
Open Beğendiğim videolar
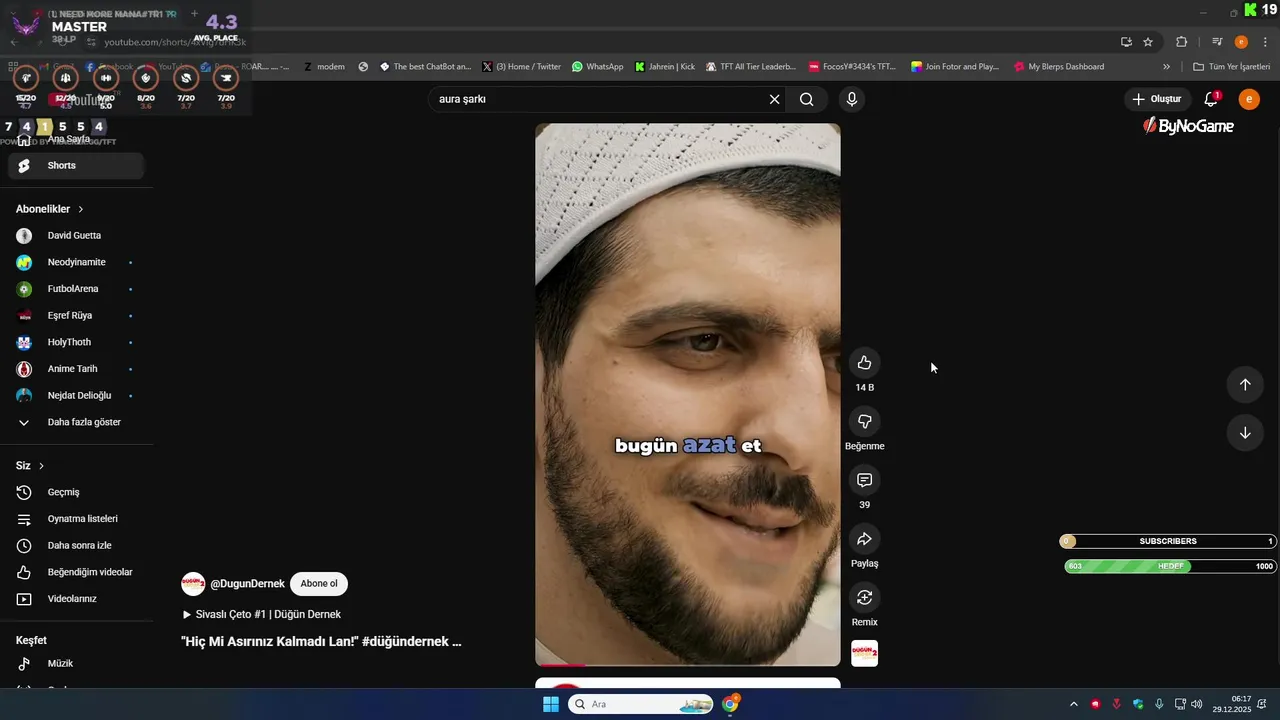click(x=76, y=572)
